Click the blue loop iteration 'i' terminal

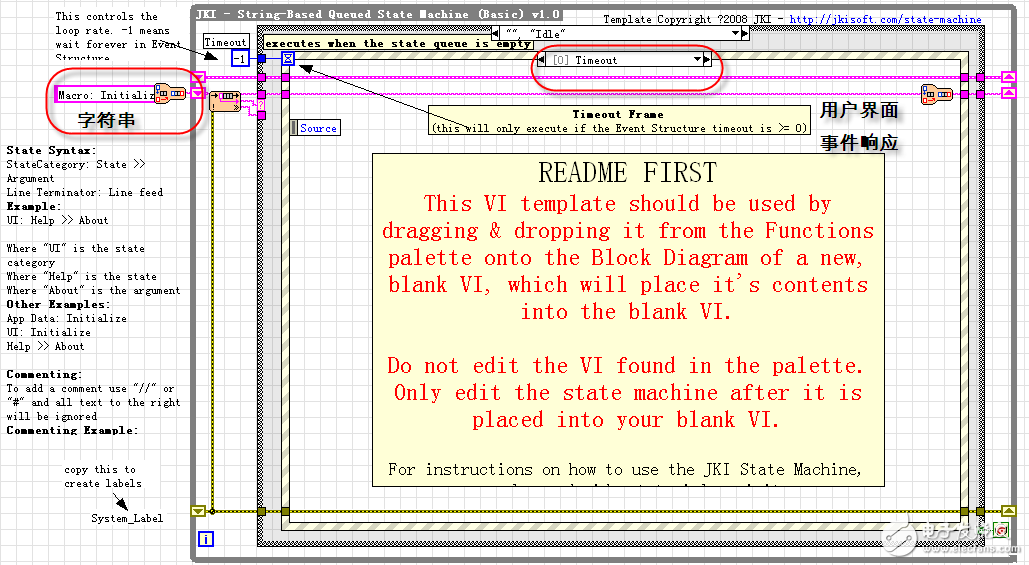click(205, 539)
